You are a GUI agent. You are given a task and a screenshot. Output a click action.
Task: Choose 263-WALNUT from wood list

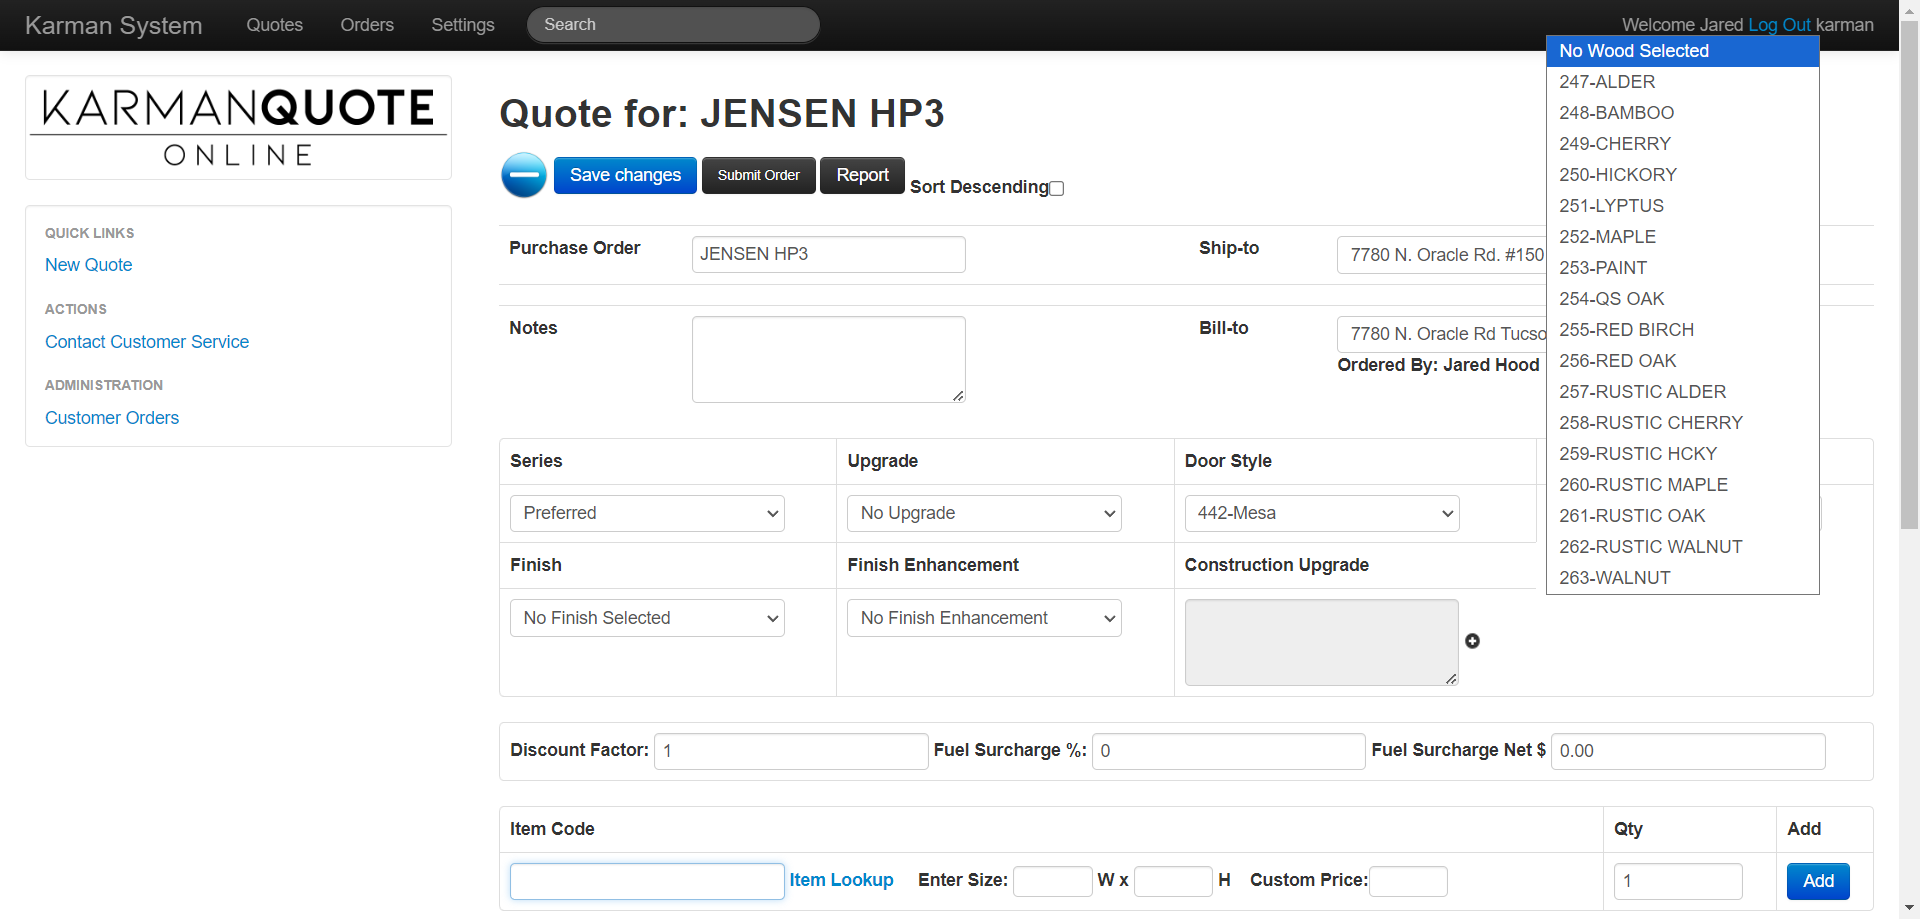[1683, 578]
